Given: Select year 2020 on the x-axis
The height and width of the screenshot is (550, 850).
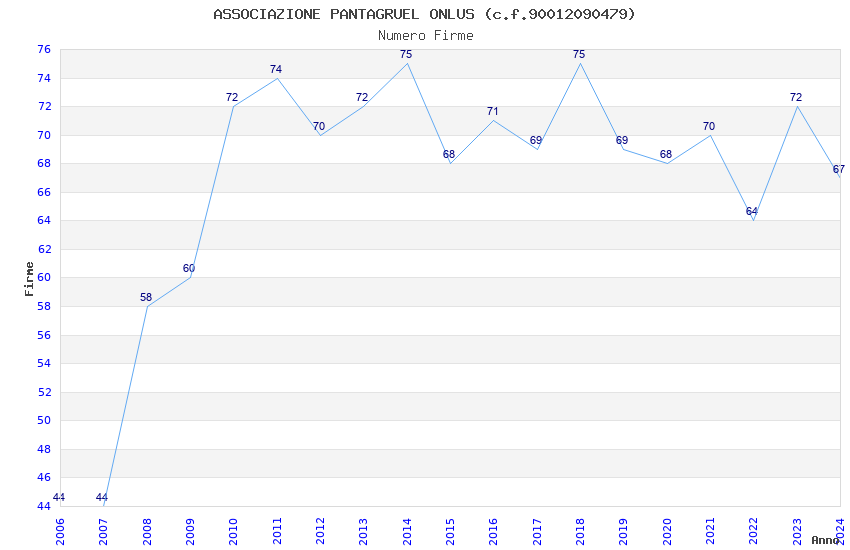Looking at the screenshot, I should tap(667, 531).
